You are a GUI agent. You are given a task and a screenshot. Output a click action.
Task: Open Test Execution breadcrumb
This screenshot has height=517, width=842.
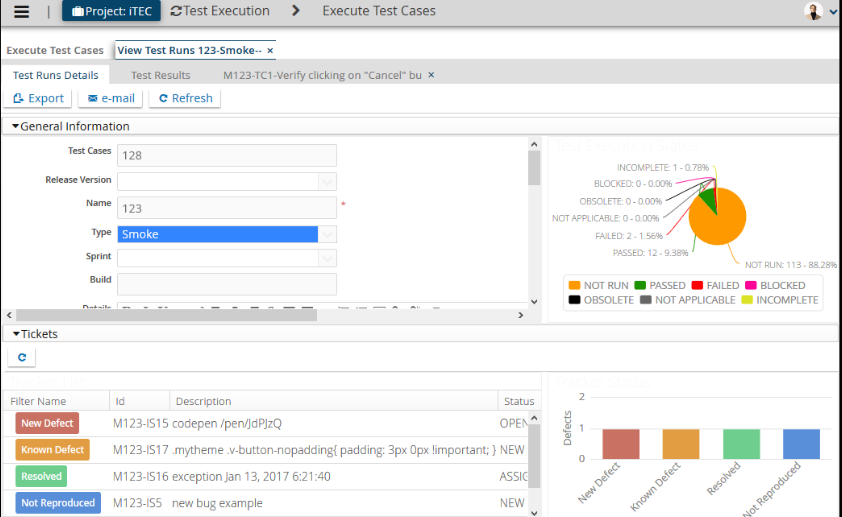pos(220,11)
